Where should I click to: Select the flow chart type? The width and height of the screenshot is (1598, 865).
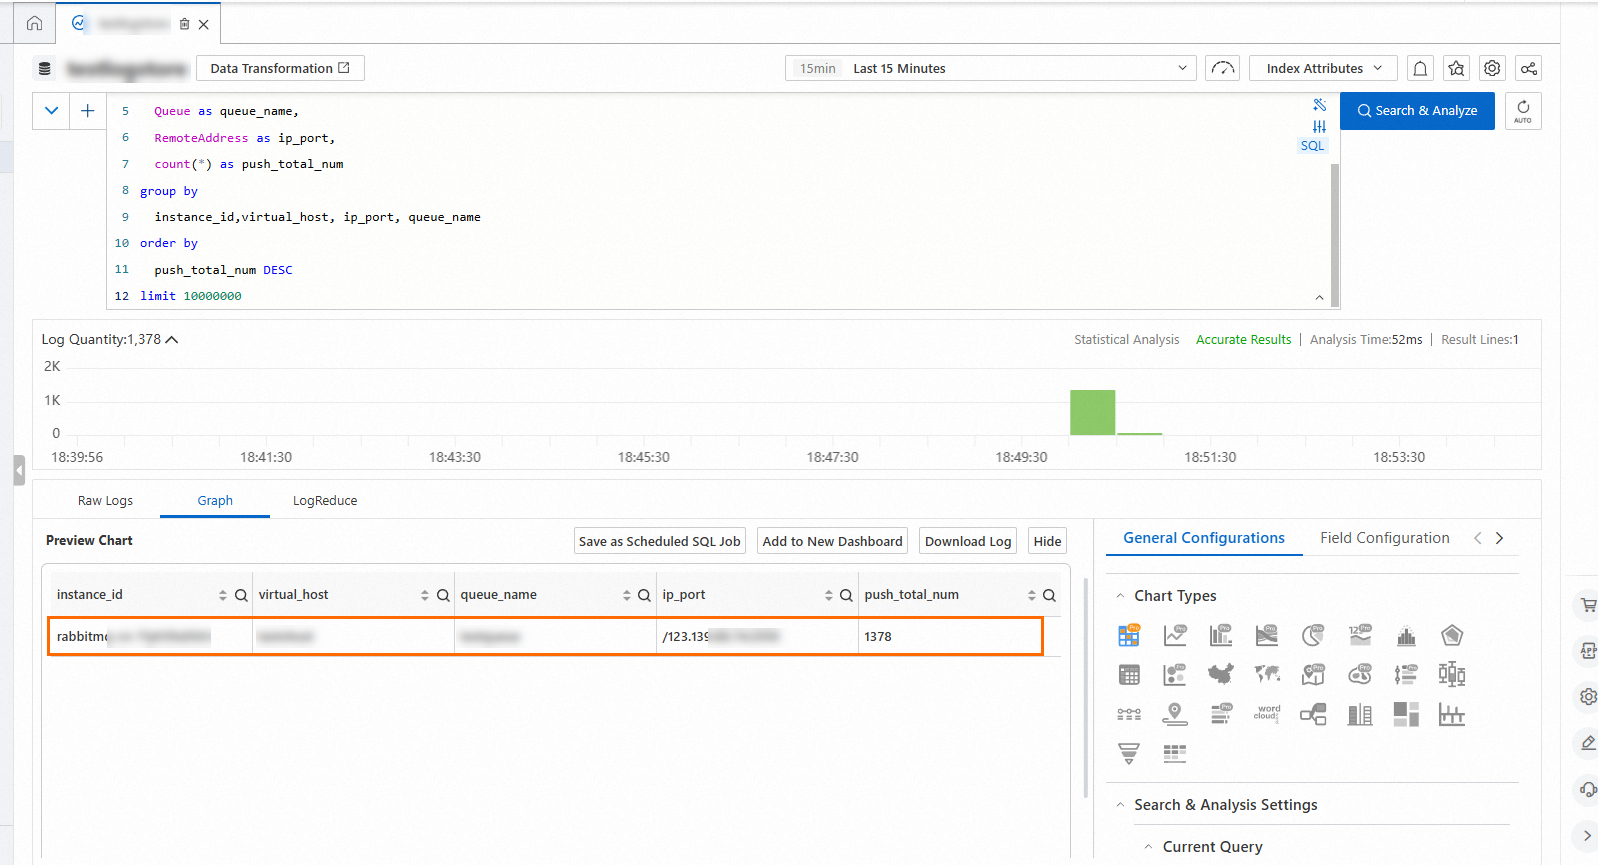coord(1267,635)
